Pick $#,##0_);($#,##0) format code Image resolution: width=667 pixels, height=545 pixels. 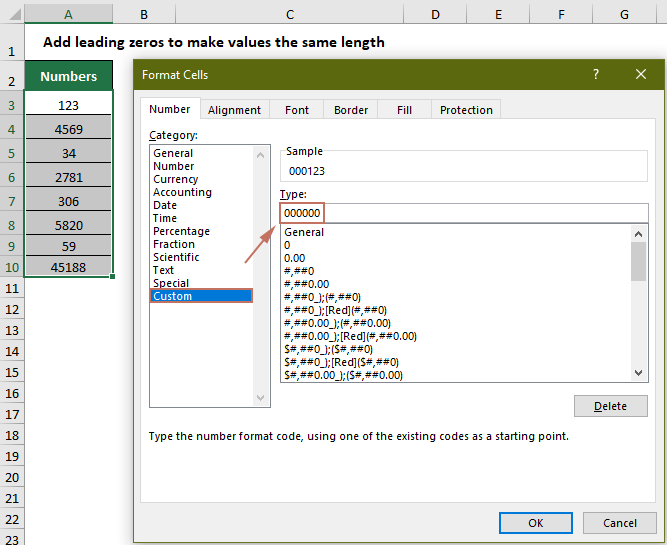[x=328, y=349]
